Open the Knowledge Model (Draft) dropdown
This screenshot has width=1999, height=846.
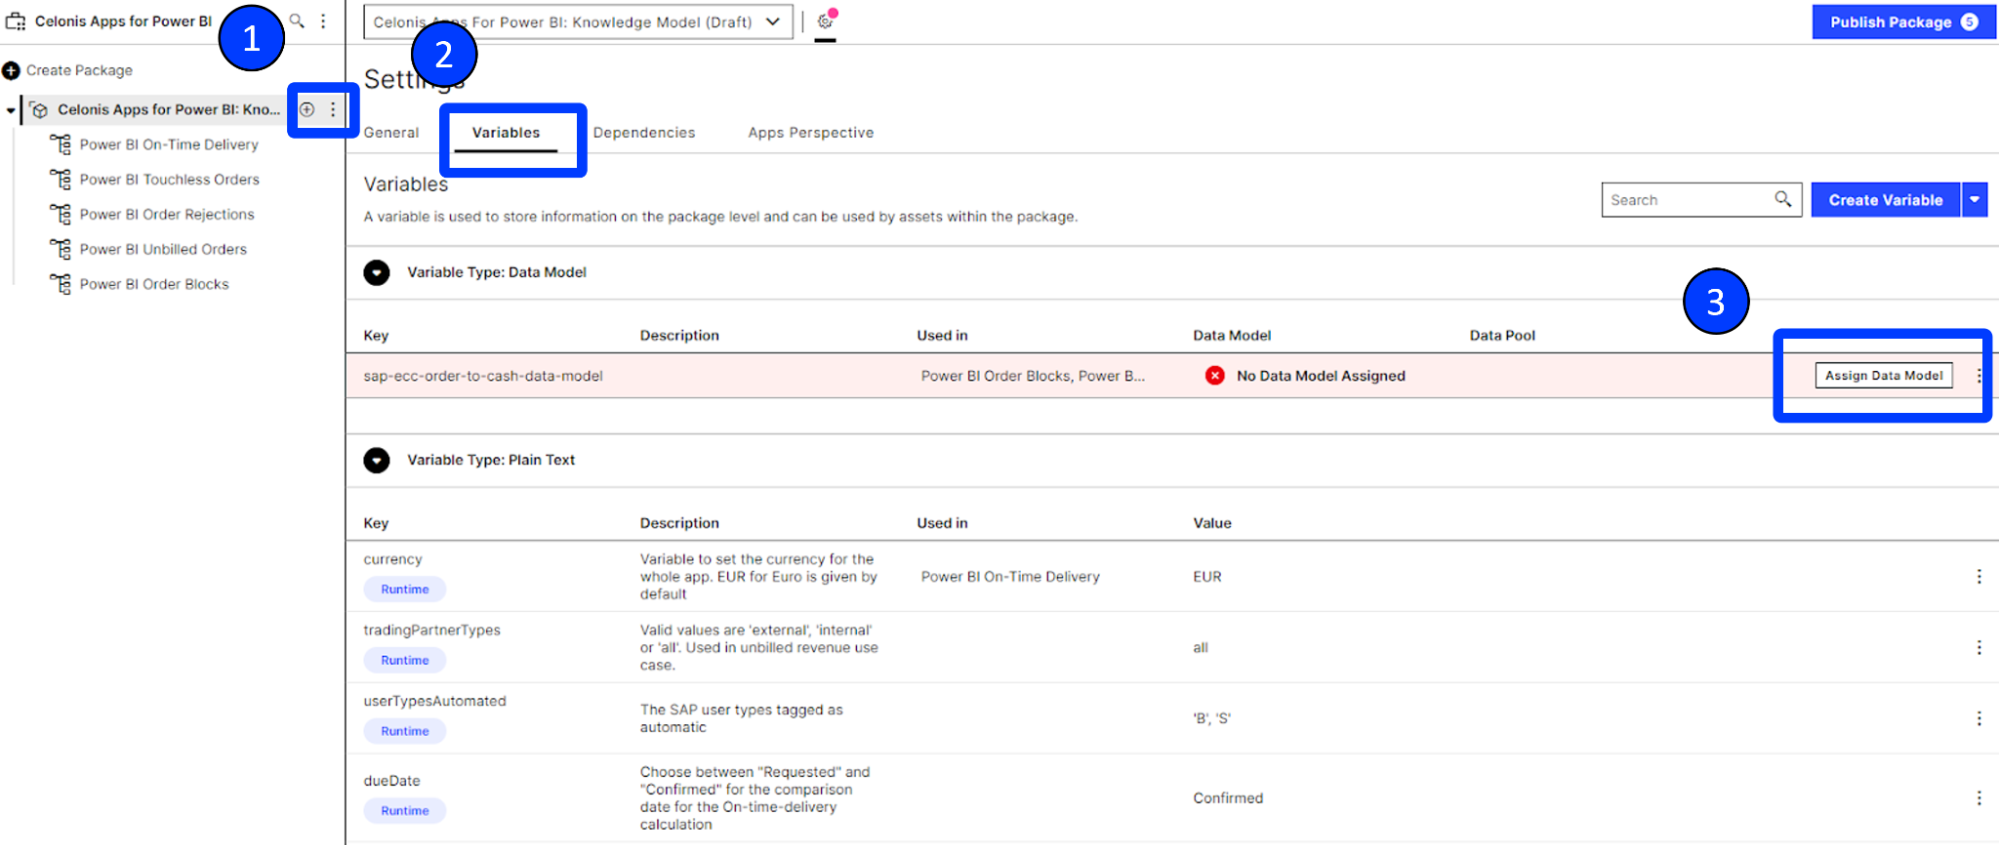(x=578, y=21)
